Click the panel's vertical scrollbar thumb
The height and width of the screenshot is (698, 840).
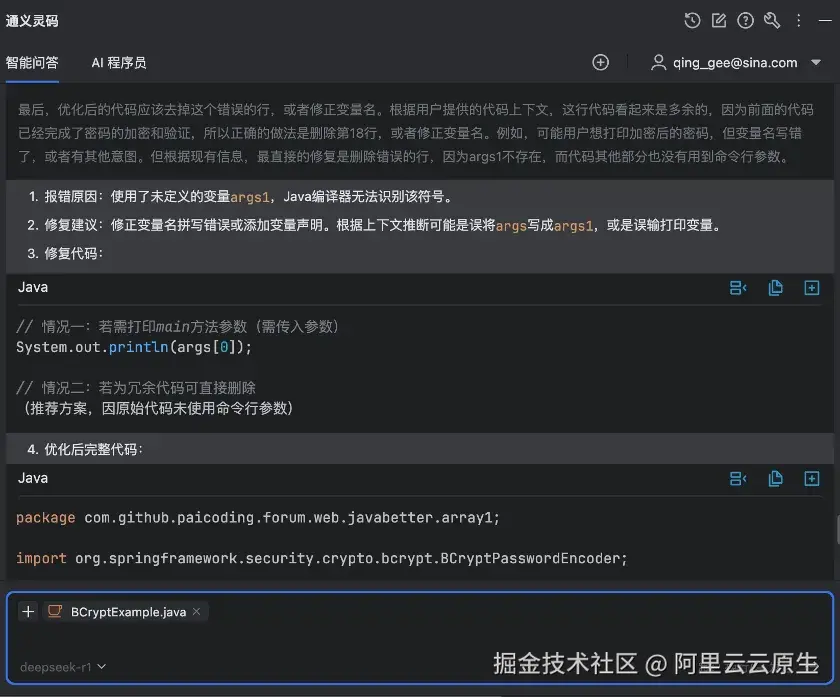coord(836,529)
